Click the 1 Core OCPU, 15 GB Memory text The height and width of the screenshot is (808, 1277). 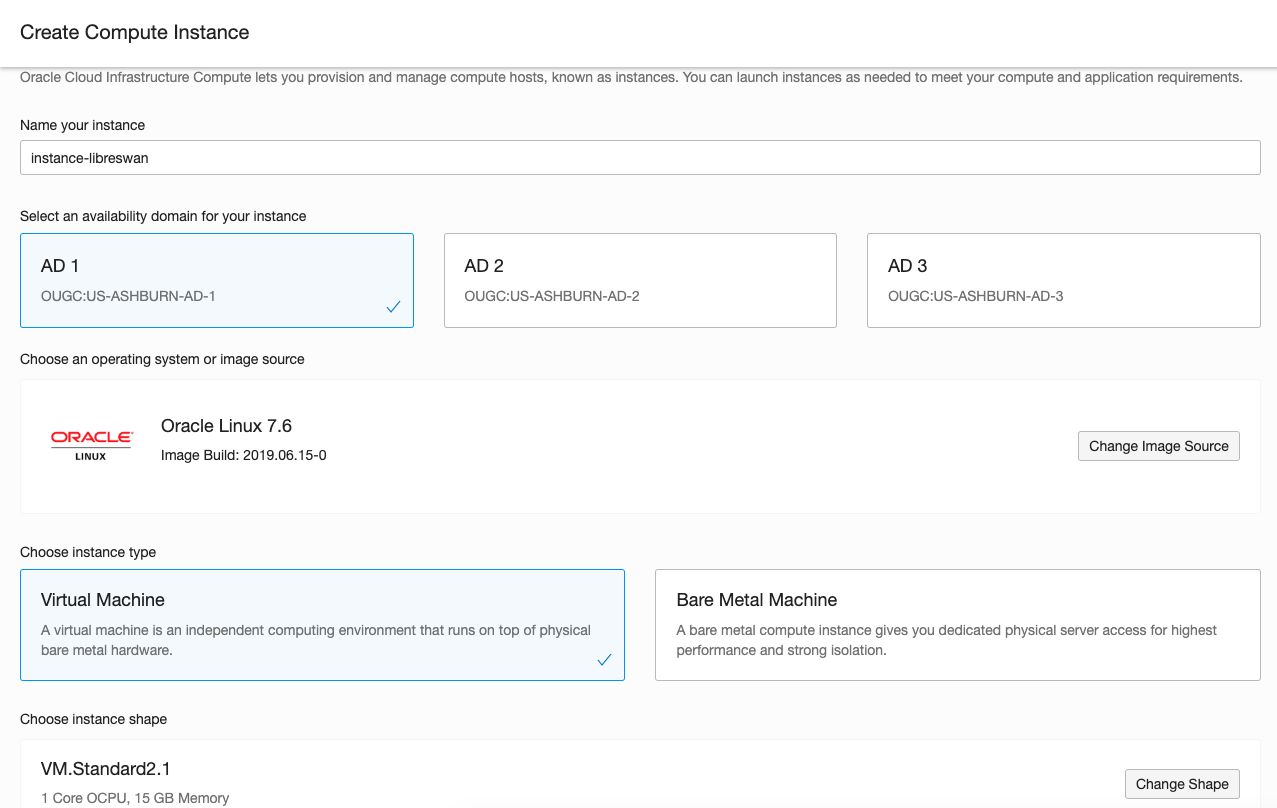[135, 798]
